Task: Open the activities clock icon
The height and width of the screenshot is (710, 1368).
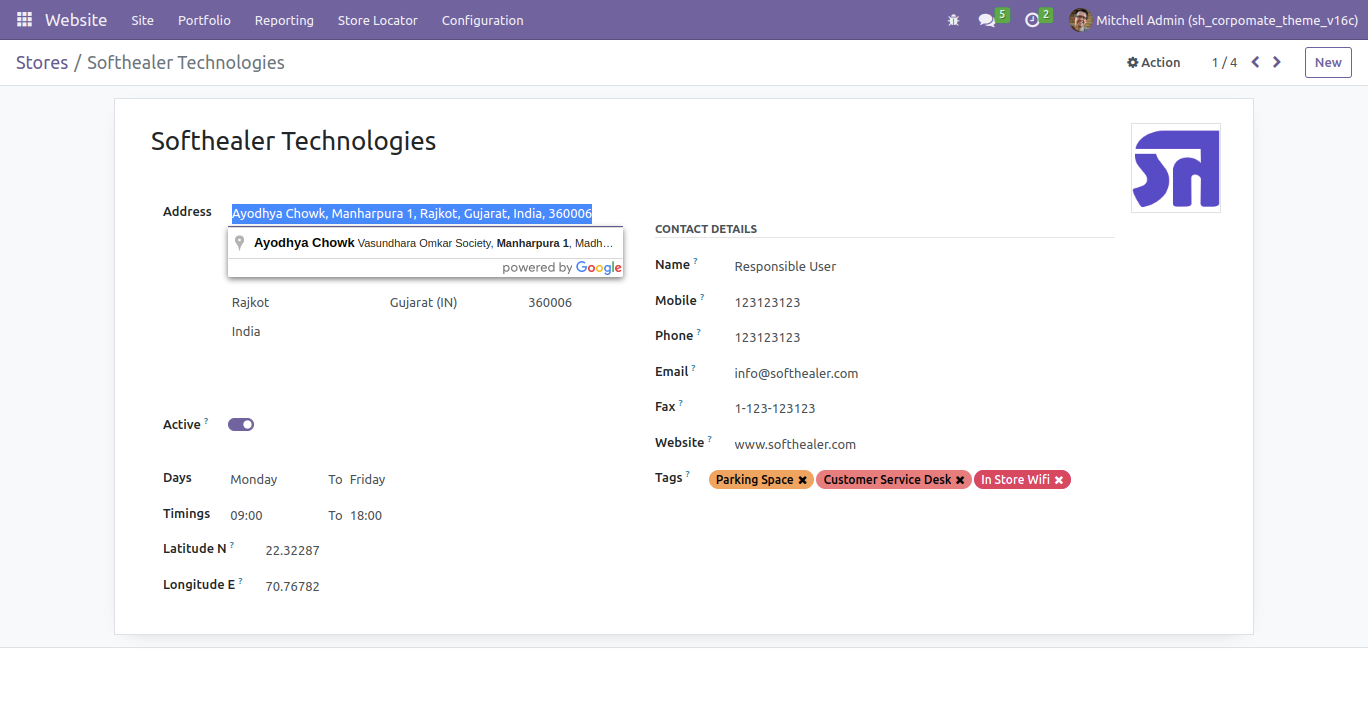Action: [1032, 20]
